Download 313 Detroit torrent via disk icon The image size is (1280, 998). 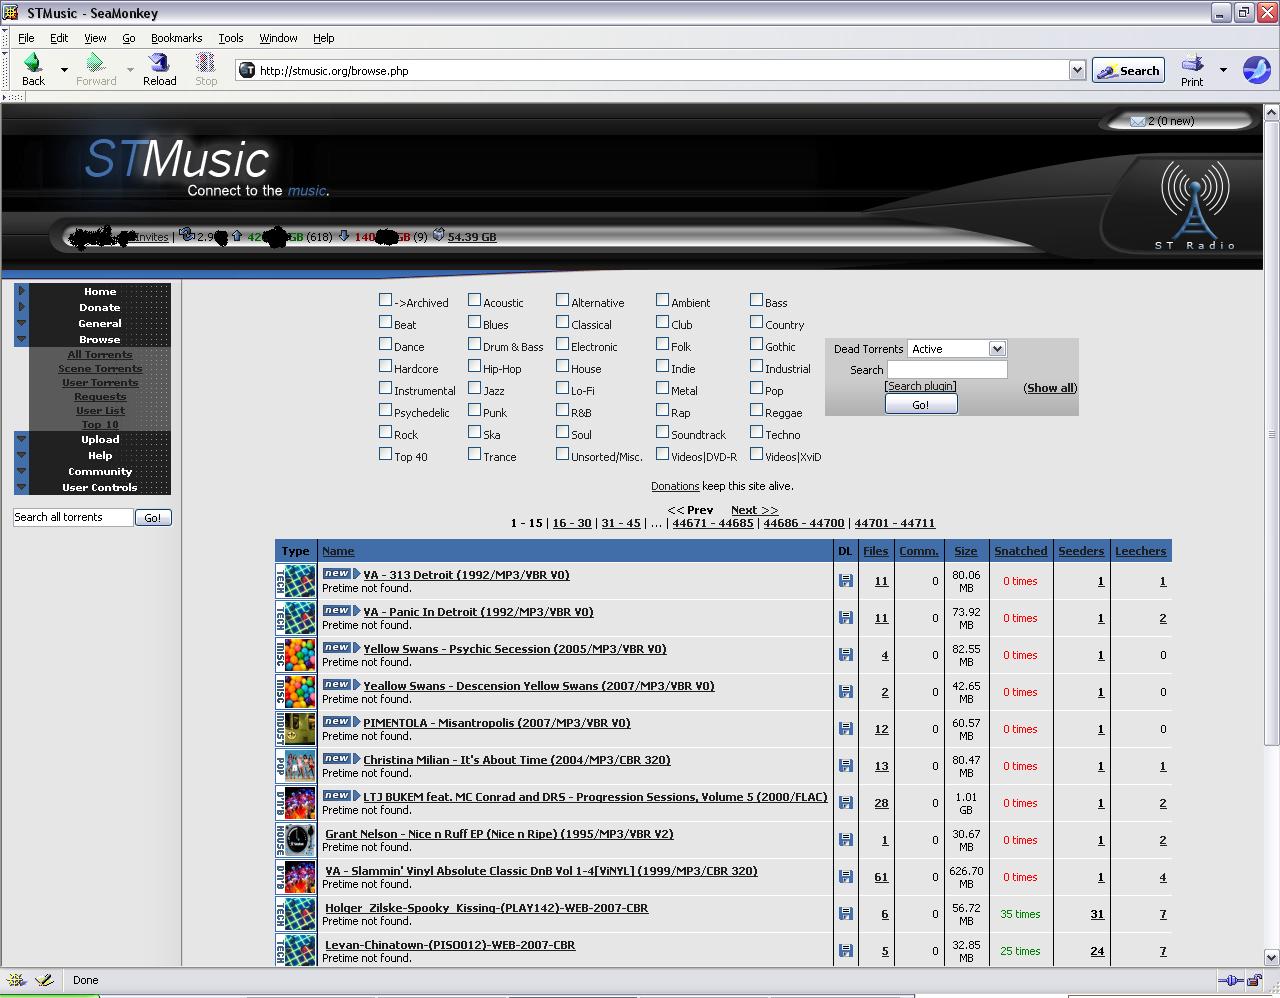pyautogui.click(x=846, y=580)
